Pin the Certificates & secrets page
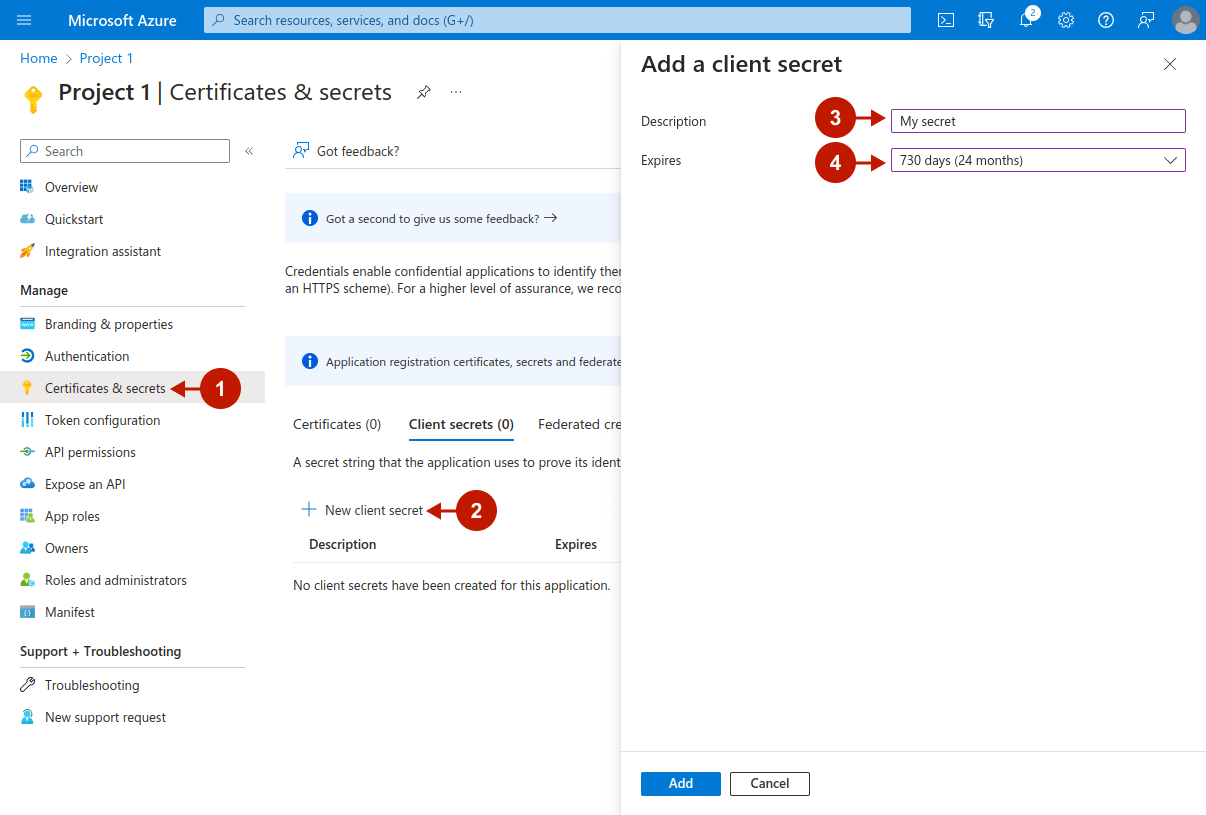 424,92
